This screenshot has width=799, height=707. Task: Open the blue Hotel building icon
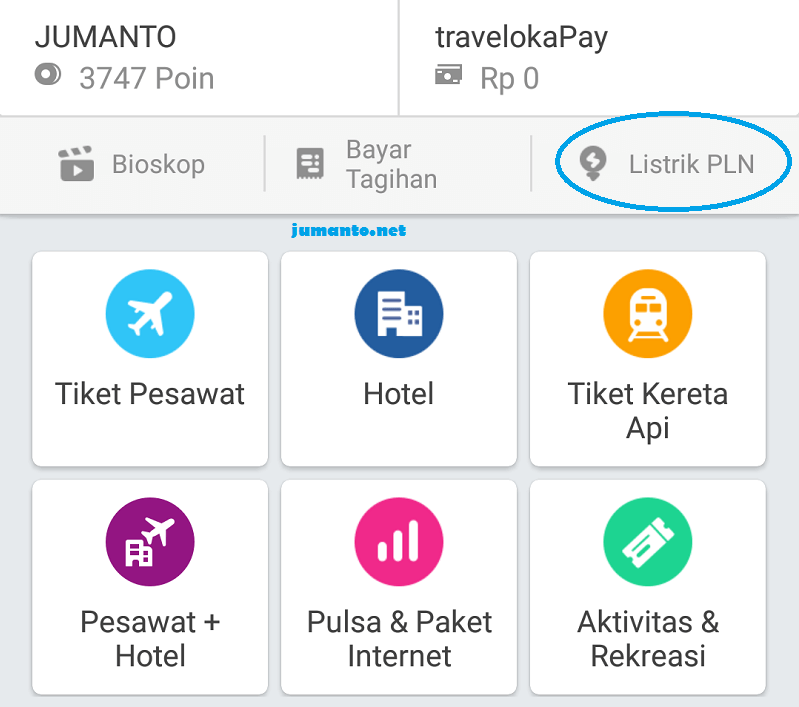pos(399,313)
